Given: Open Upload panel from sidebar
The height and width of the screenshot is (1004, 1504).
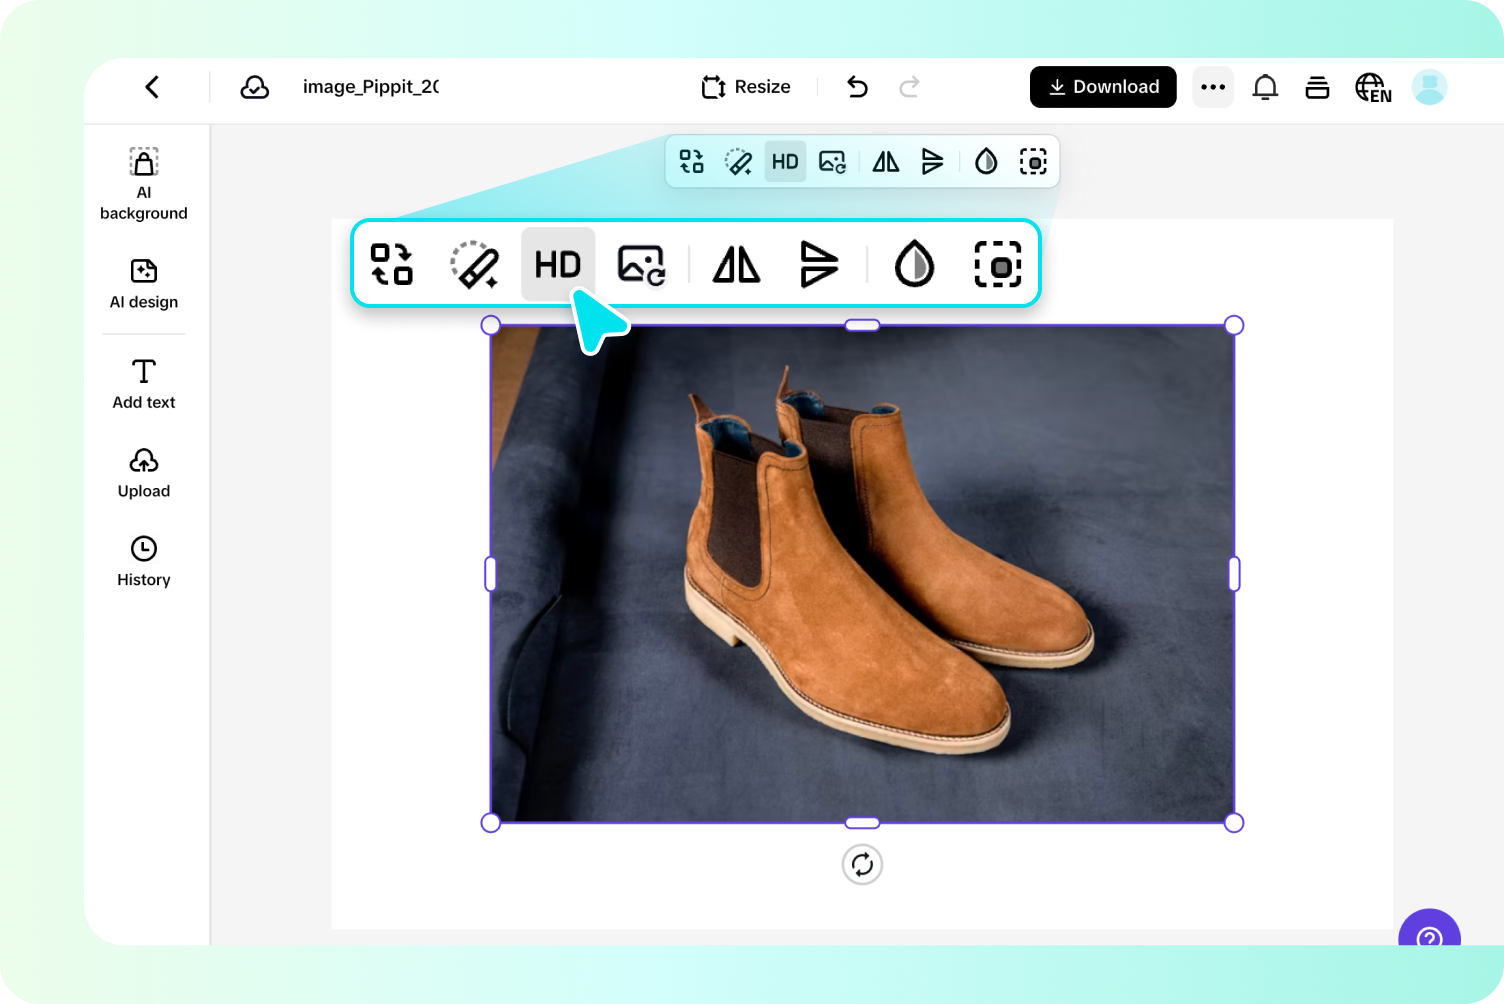Looking at the screenshot, I should pyautogui.click(x=143, y=472).
